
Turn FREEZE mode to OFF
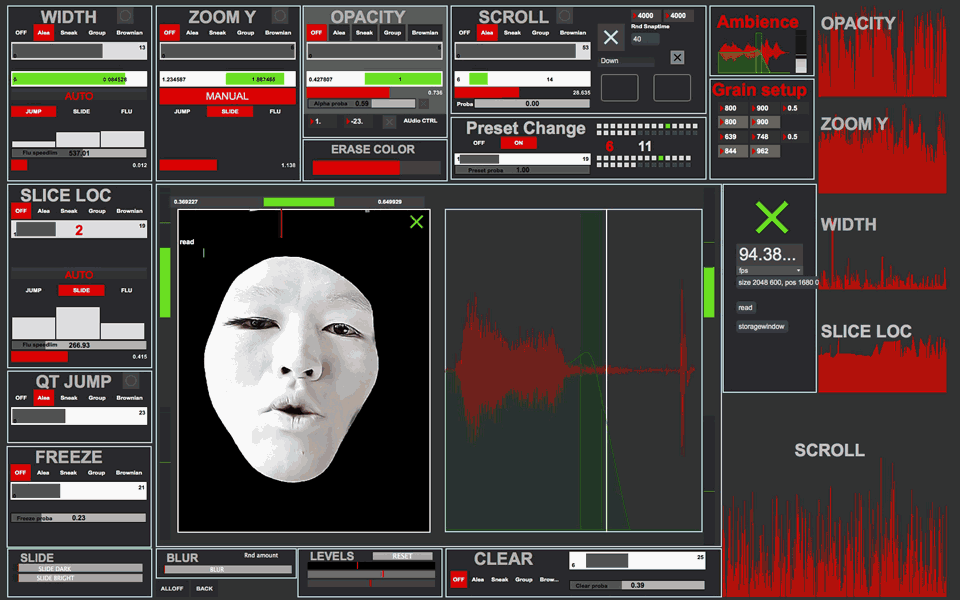click(20, 473)
